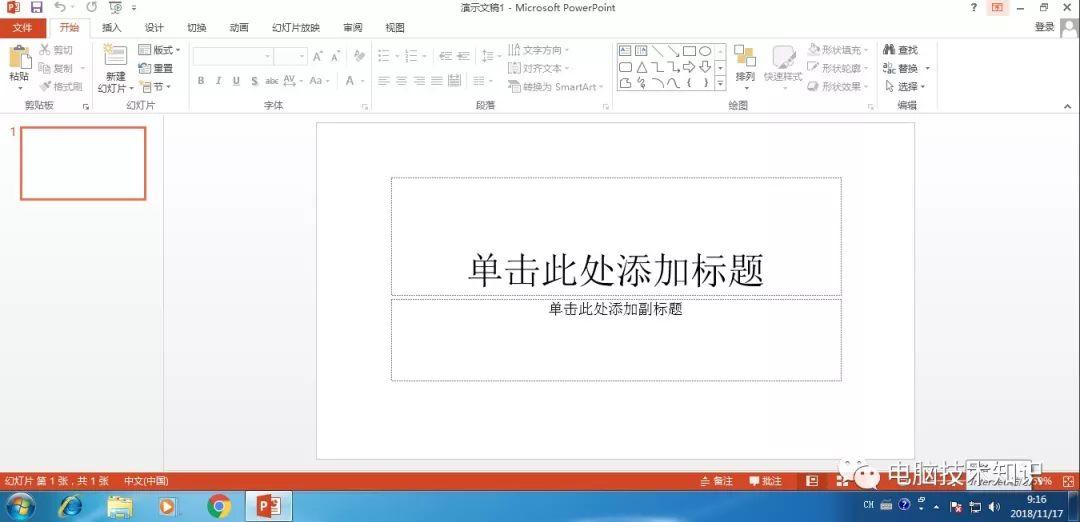Click the Increase Font Size icon

tap(318, 56)
